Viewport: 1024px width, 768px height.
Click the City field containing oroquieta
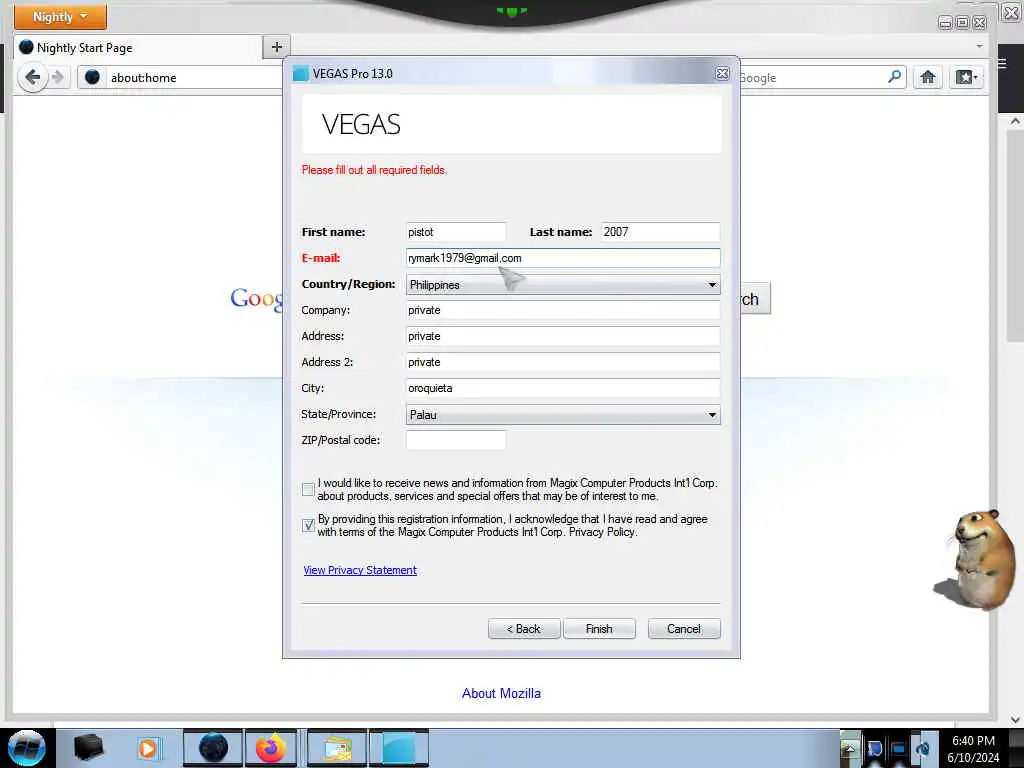pyautogui.click(x=563, y=388)
